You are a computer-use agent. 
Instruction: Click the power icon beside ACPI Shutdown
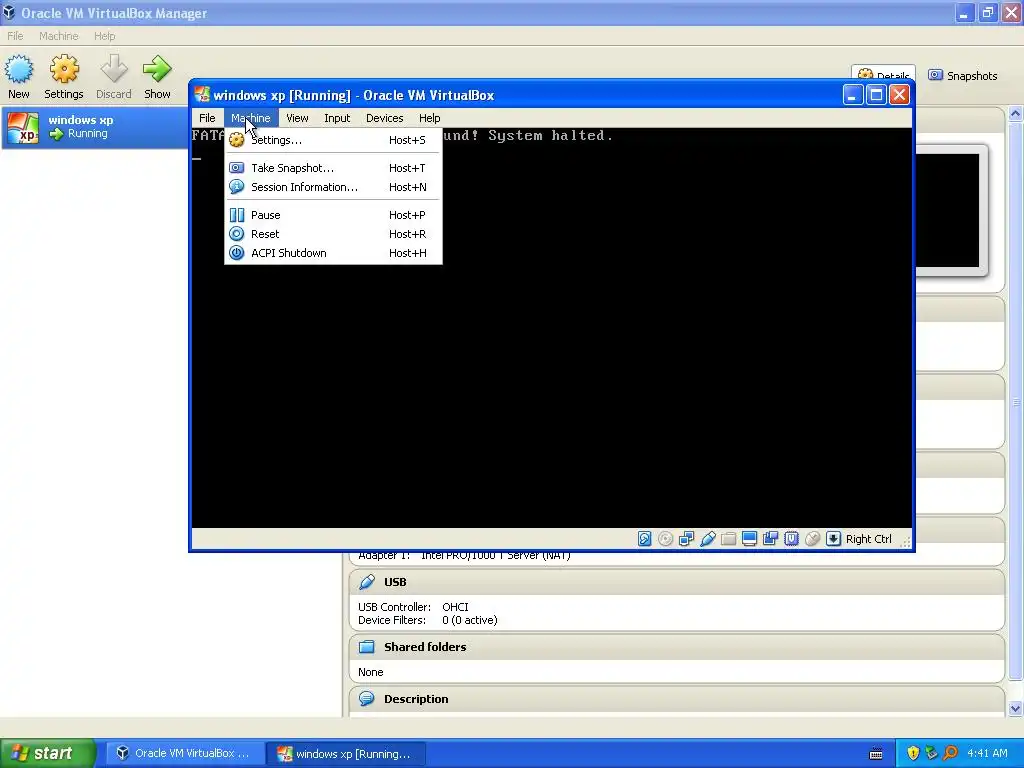click(x=236, y=253)
